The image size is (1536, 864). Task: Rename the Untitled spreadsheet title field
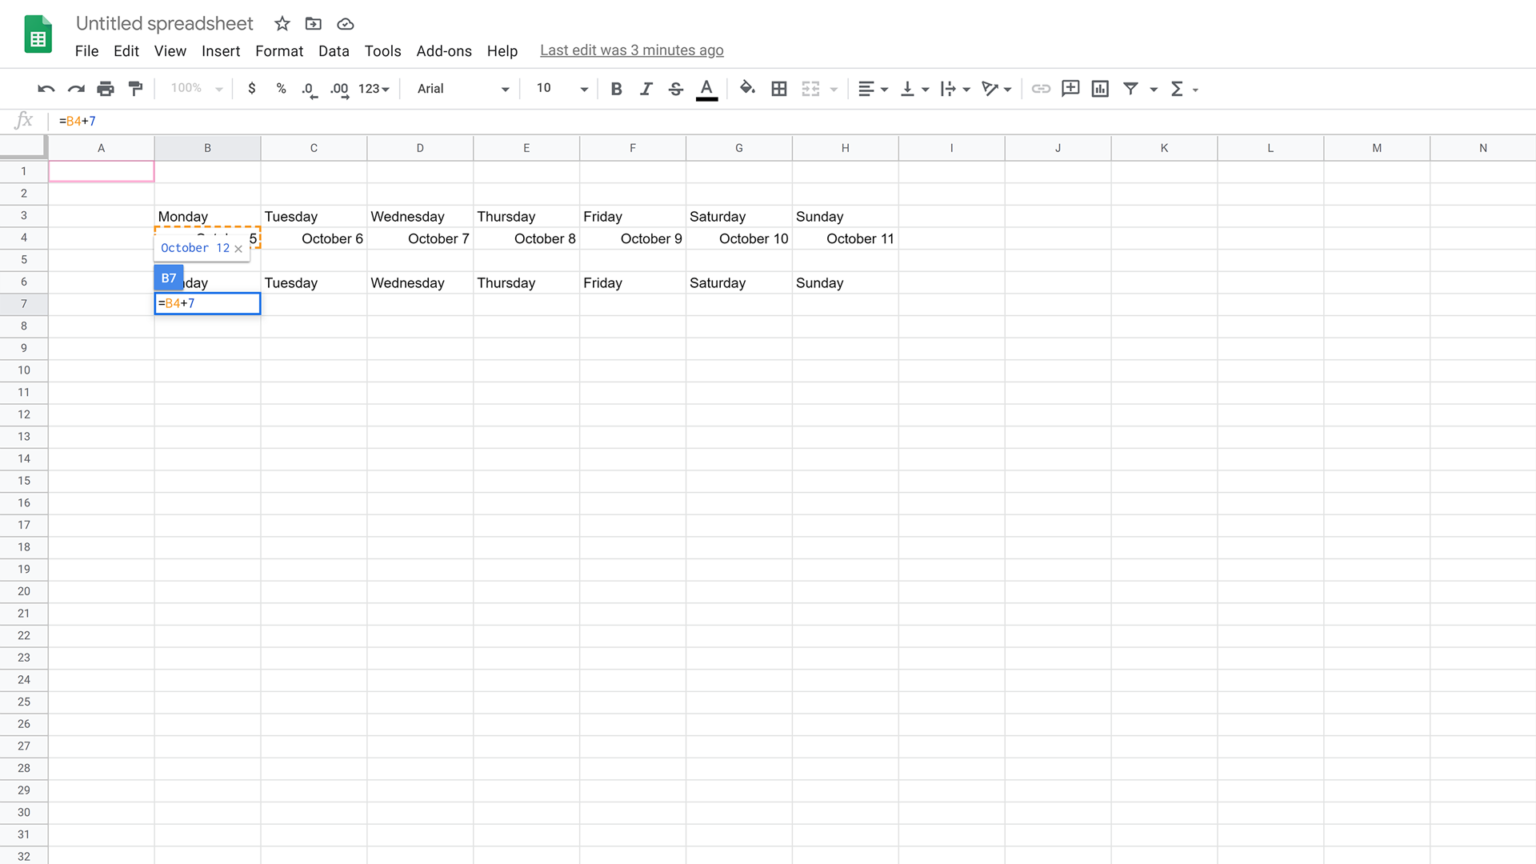point(164,23)
